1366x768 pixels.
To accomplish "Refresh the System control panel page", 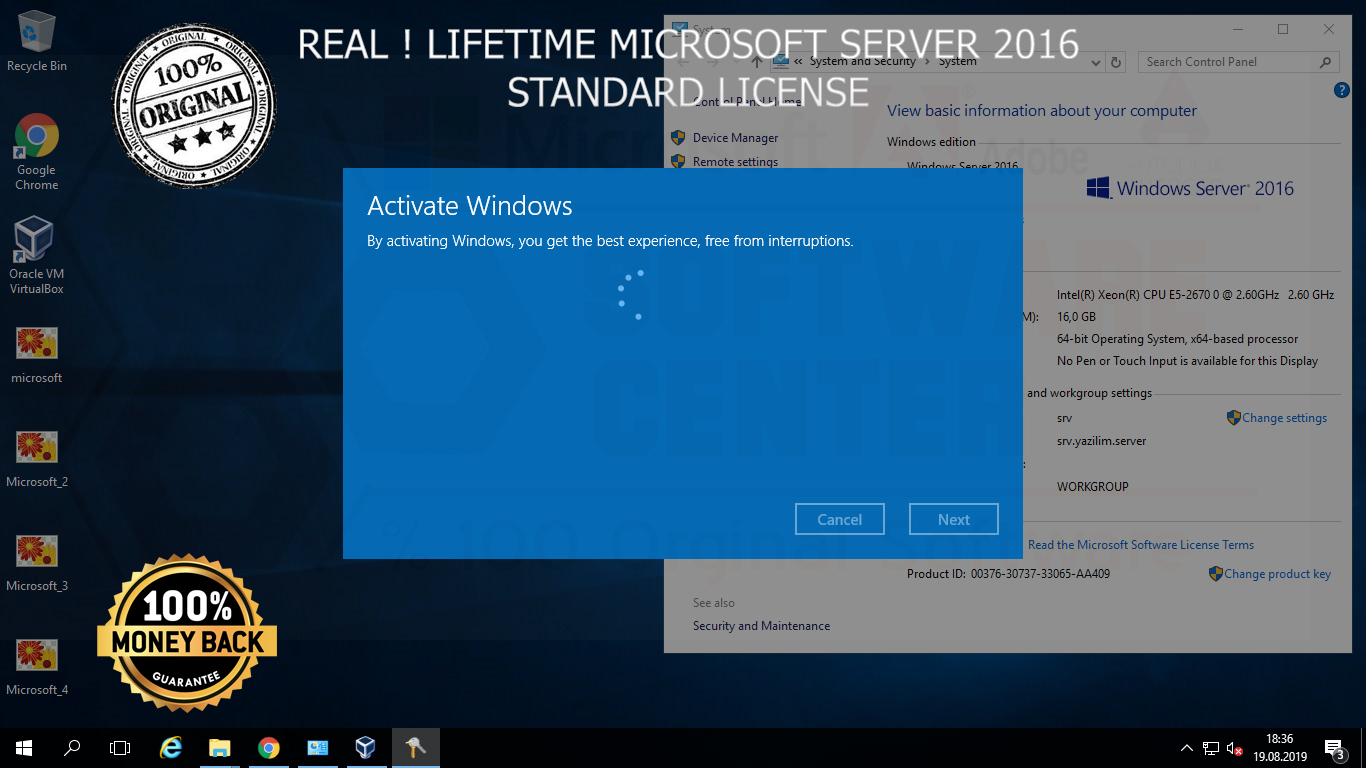I will (x=1118, y=62).
